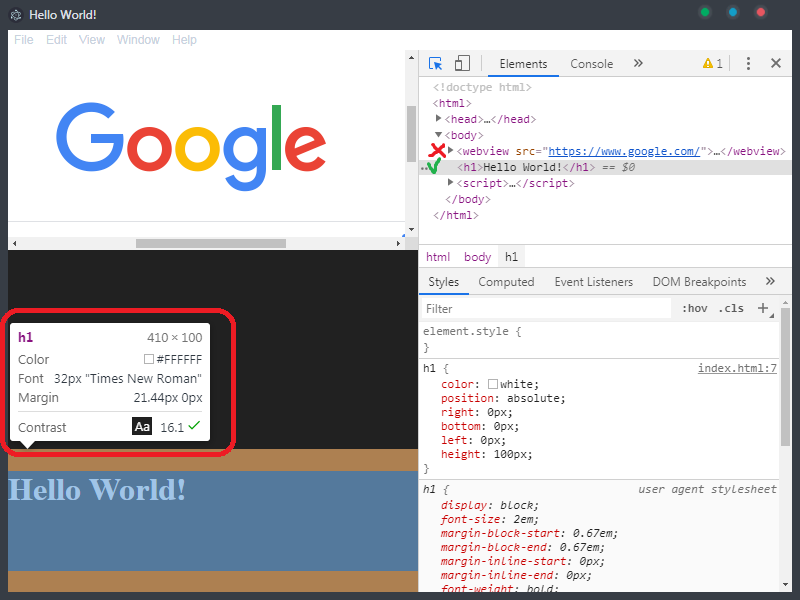Enable the green window traffic light
Viewport: 800px width, 600px height.
pos(705,11)
